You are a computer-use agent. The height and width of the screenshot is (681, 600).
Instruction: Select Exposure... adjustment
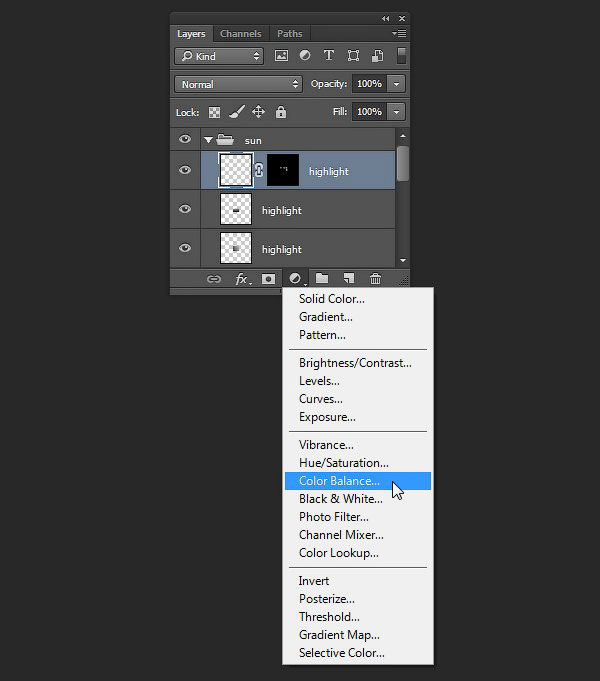click(x=358, y=417)
